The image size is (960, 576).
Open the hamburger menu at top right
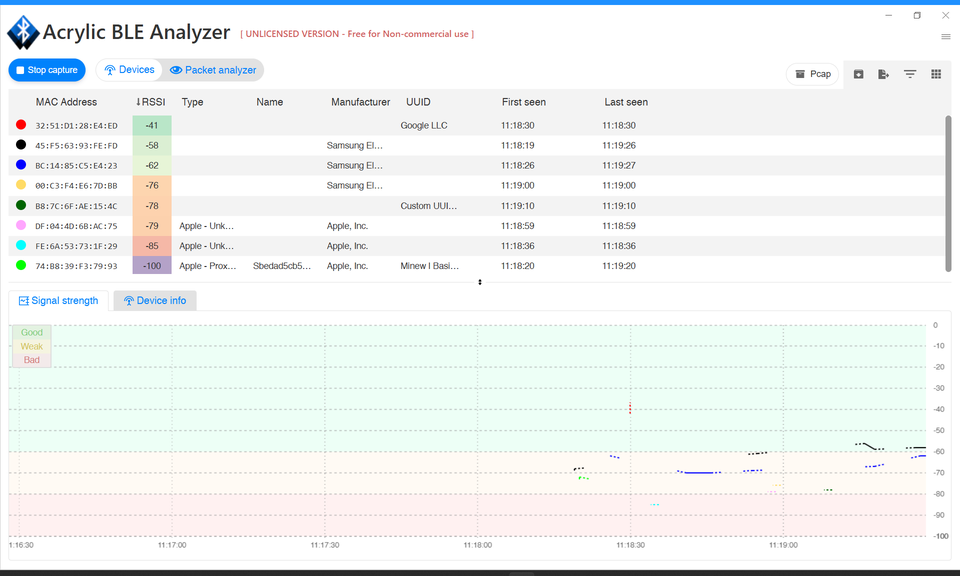click(946, 37)
